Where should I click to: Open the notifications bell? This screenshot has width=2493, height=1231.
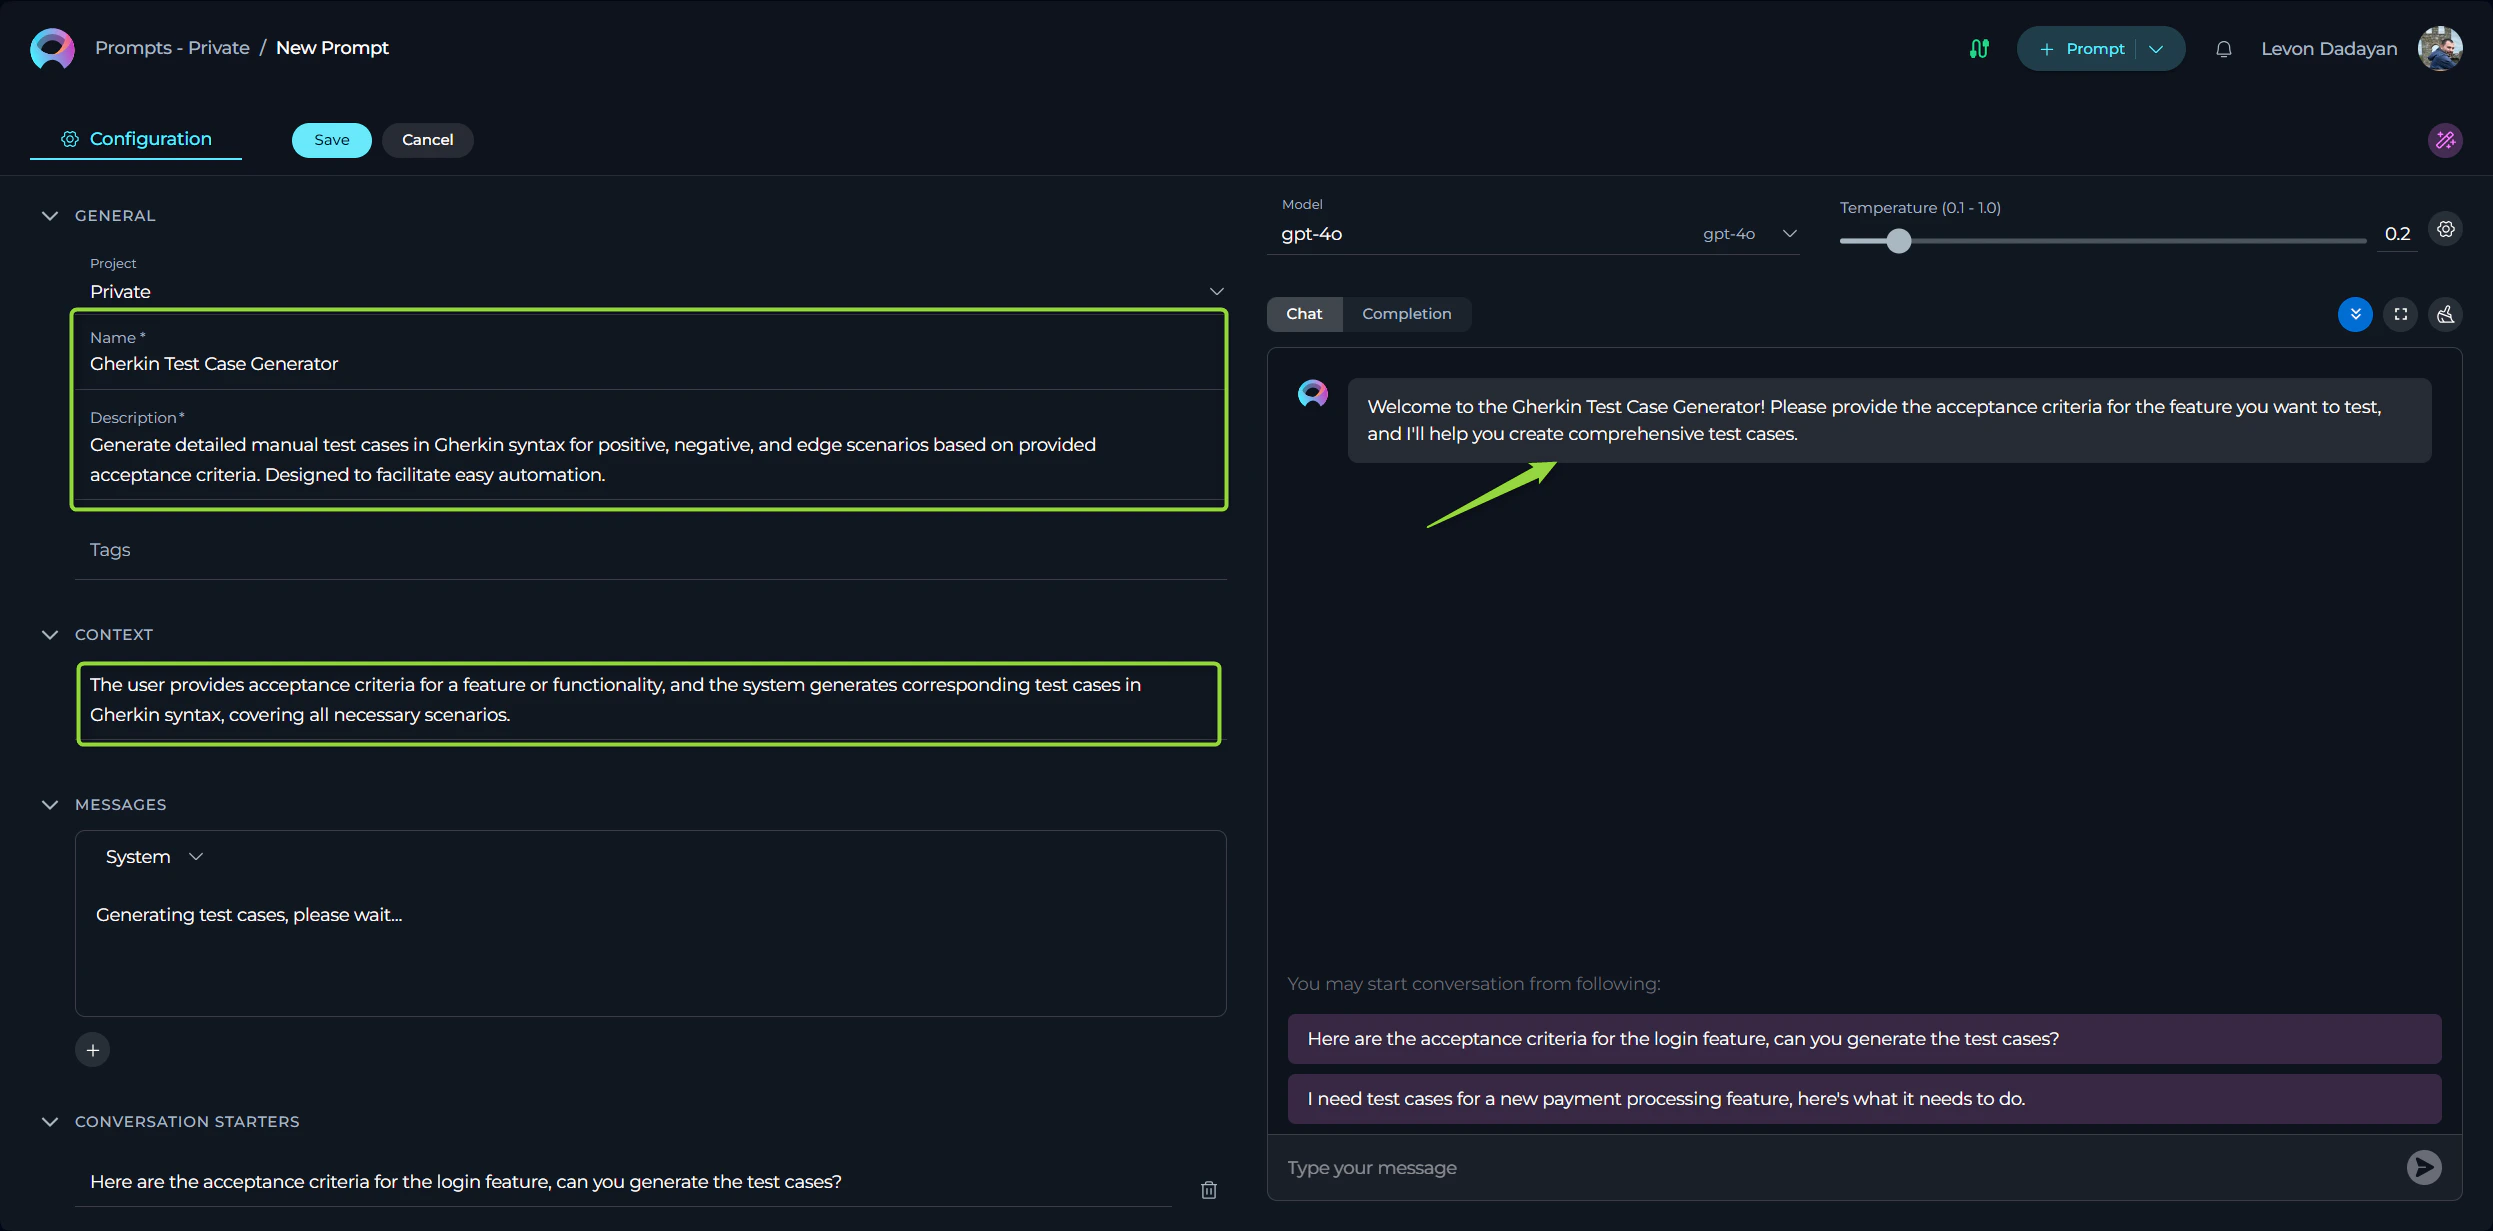2223,49
